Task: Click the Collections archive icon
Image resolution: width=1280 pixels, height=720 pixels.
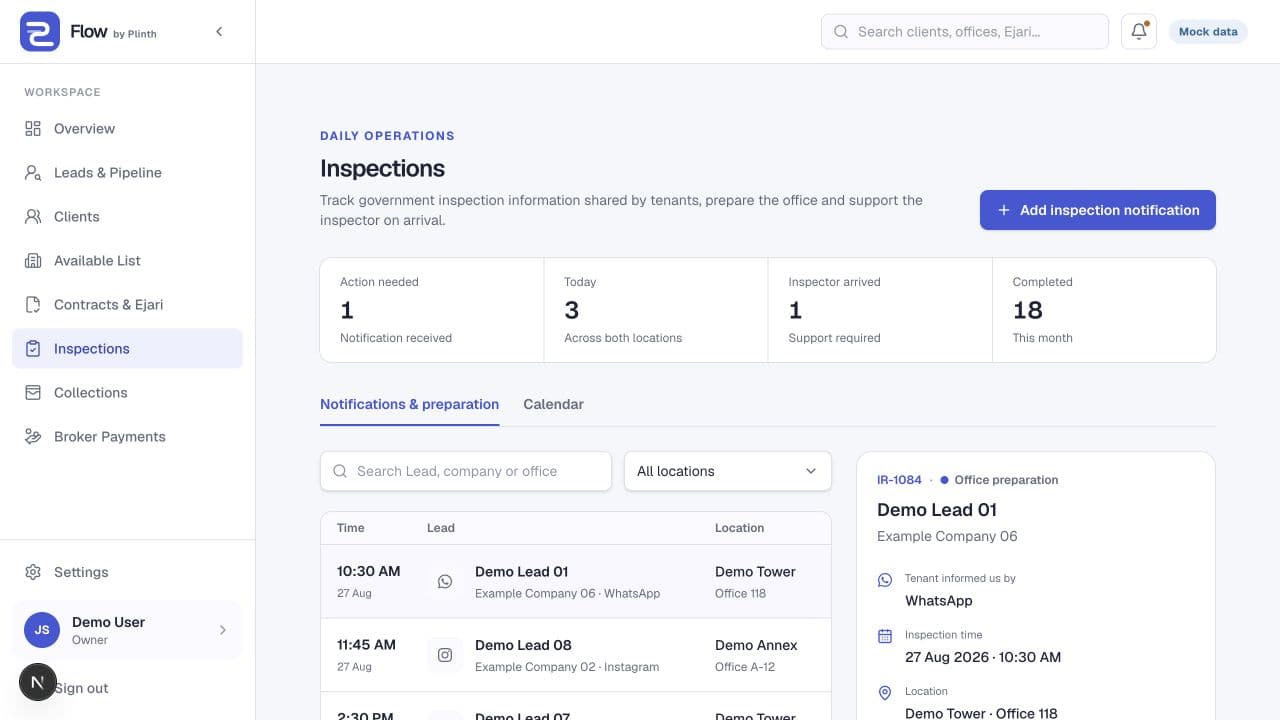Action: coord(33,393)
